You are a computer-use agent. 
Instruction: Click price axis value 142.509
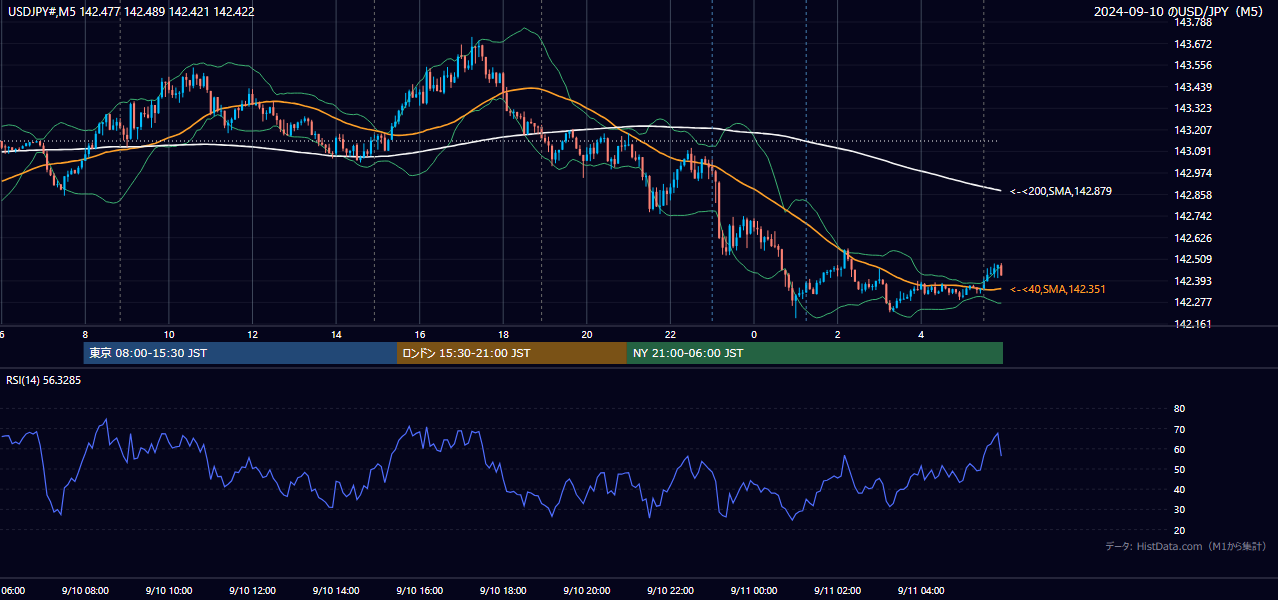(1194, 259)
